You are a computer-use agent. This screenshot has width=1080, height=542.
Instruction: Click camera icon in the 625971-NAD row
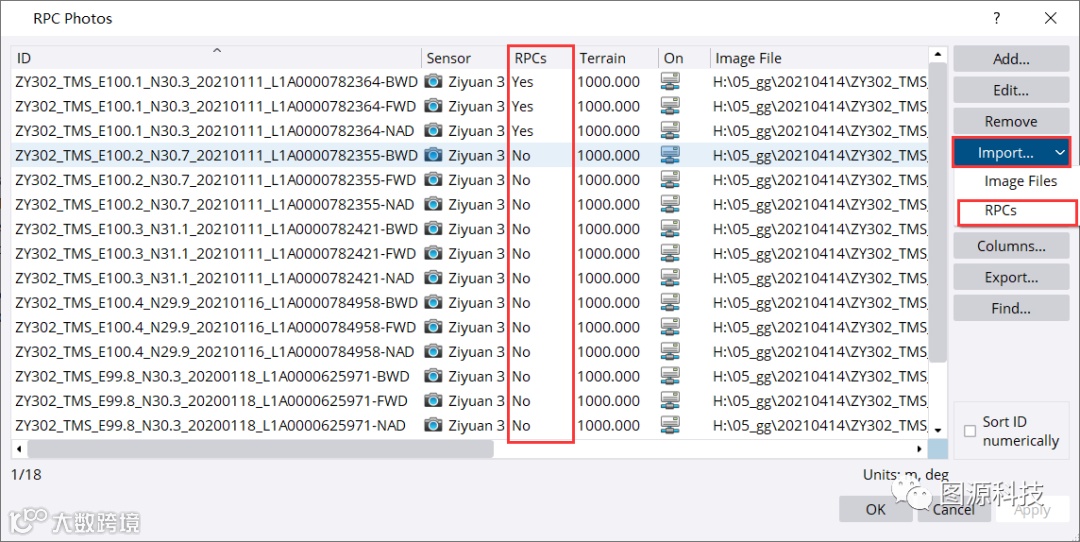tap(433, 426)
